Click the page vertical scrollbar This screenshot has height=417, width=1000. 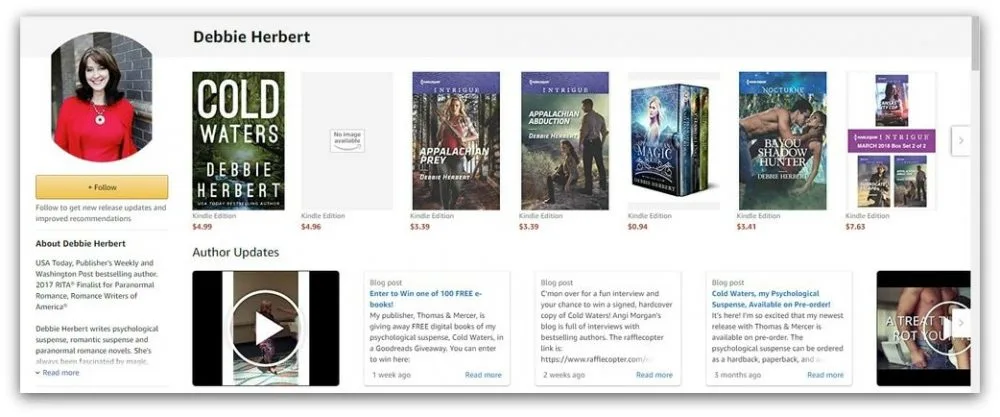(975, 45)
